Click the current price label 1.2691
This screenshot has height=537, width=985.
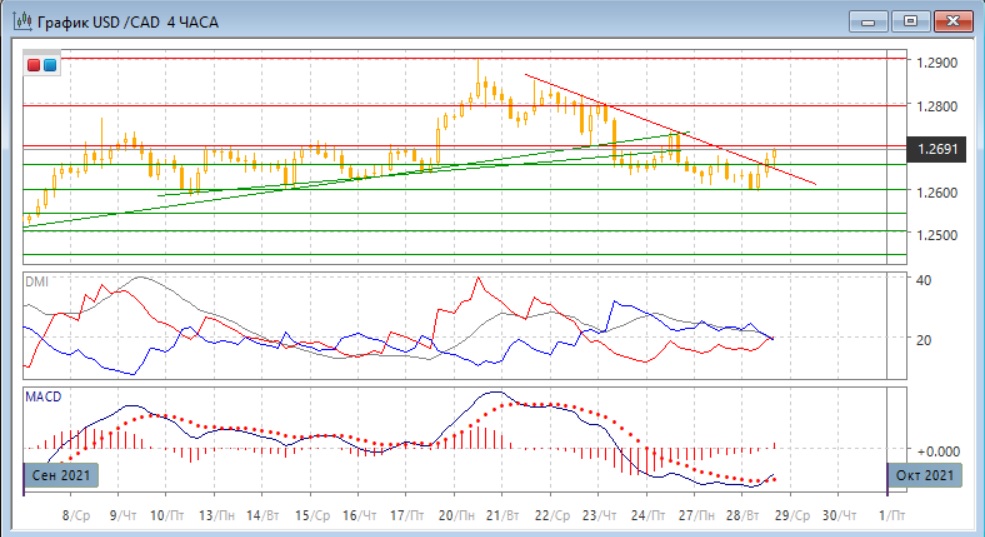point(938,150)
